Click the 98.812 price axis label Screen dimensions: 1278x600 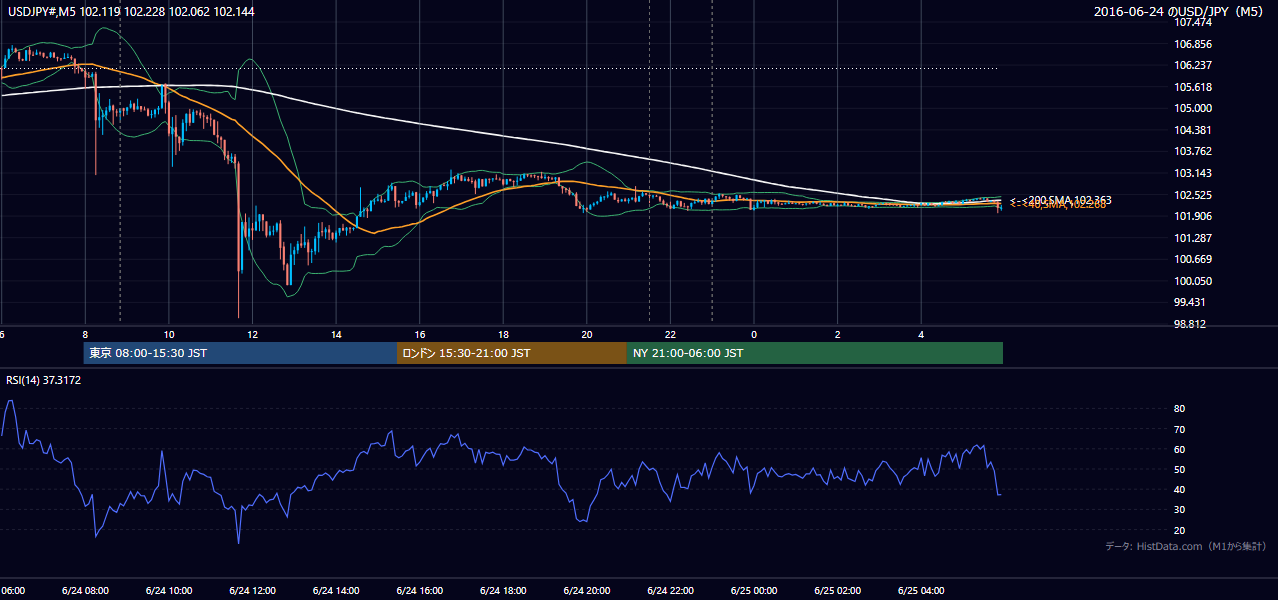pos(1190,325)
